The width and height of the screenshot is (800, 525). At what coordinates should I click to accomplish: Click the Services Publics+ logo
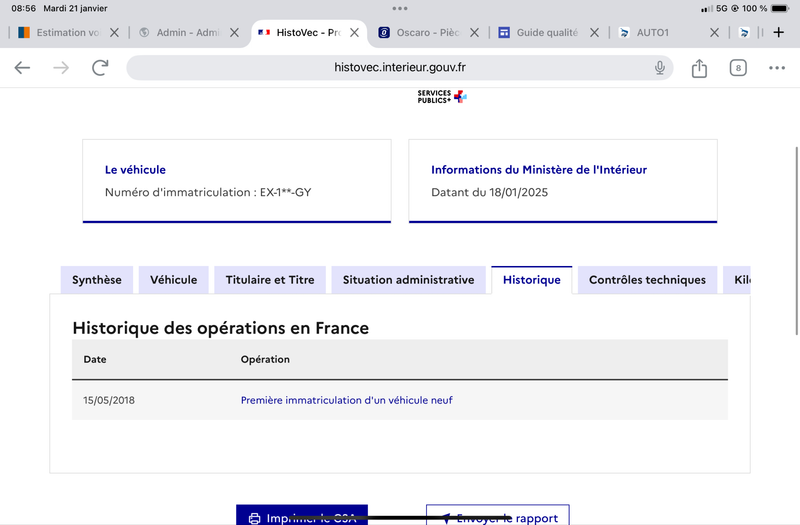click(x=442, y=96)
